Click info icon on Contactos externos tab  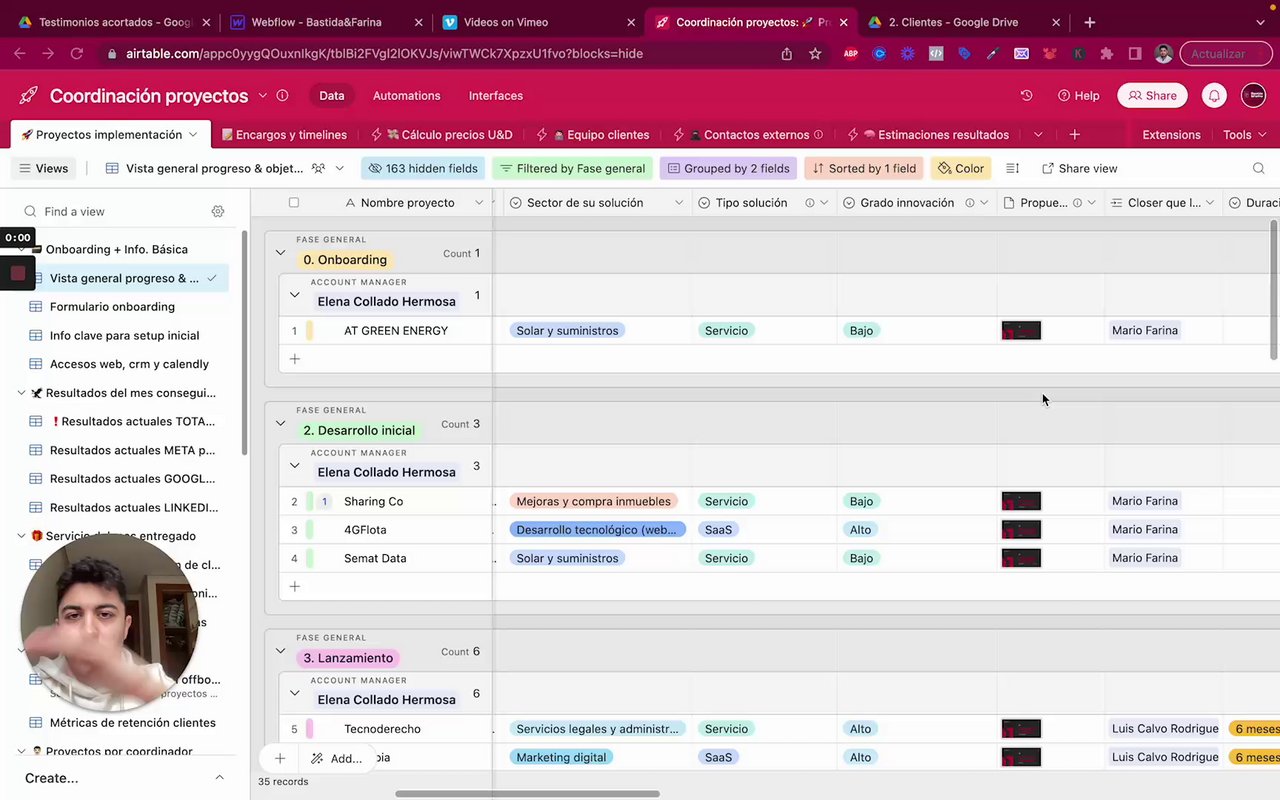(818, 135)
